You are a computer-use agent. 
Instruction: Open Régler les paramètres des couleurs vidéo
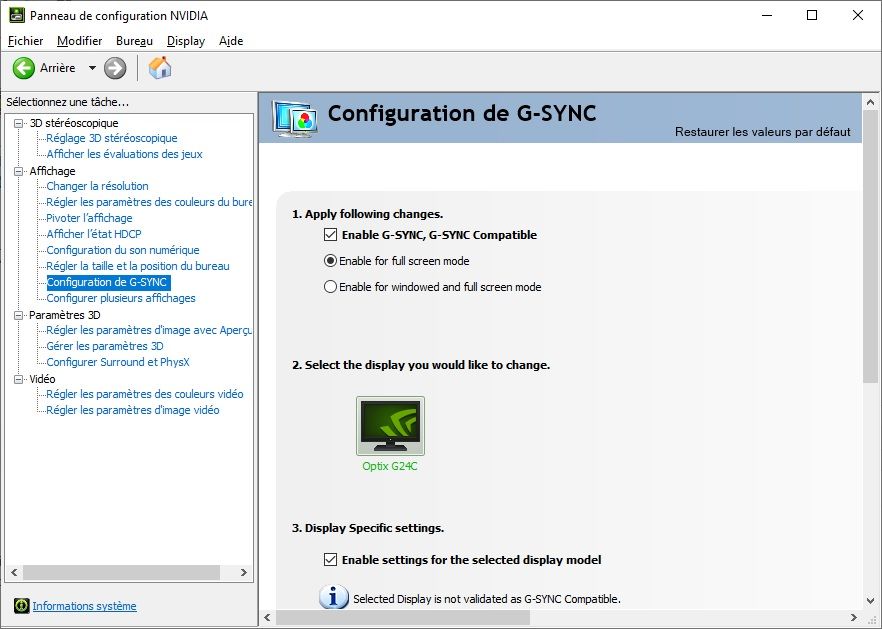coord(145,394)
